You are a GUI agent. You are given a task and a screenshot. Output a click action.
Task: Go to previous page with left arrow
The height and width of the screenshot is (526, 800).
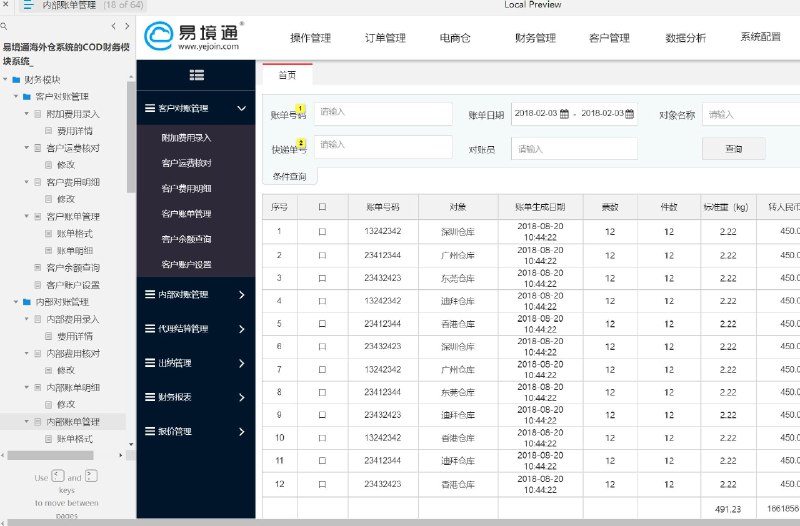coord(114,26)
